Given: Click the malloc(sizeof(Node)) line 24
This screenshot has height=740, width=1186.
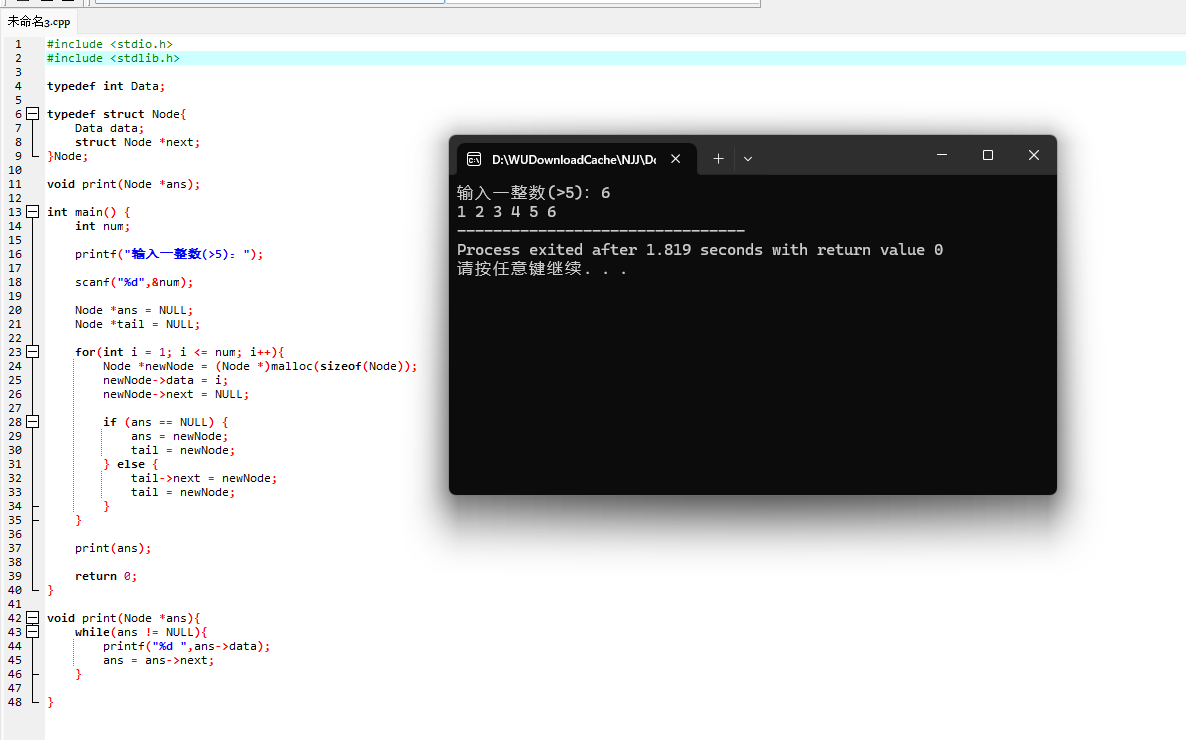Looking at the screenshot, I should (x=260, y=366).
